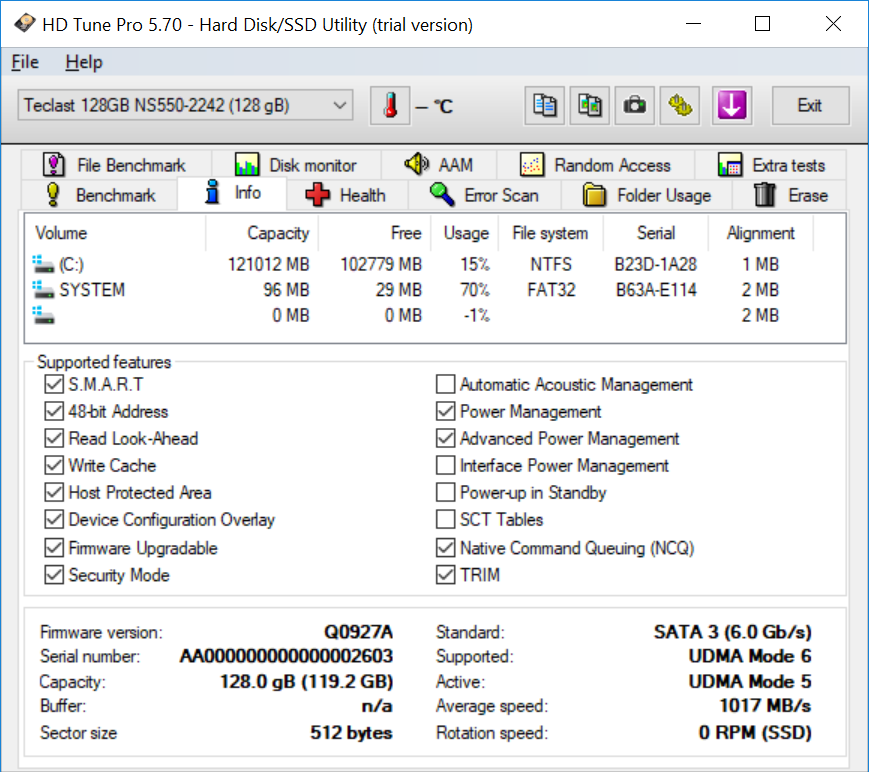Select the 102779 MB free space cell
This screenshot has width=869, height=772.
point(381,264)
